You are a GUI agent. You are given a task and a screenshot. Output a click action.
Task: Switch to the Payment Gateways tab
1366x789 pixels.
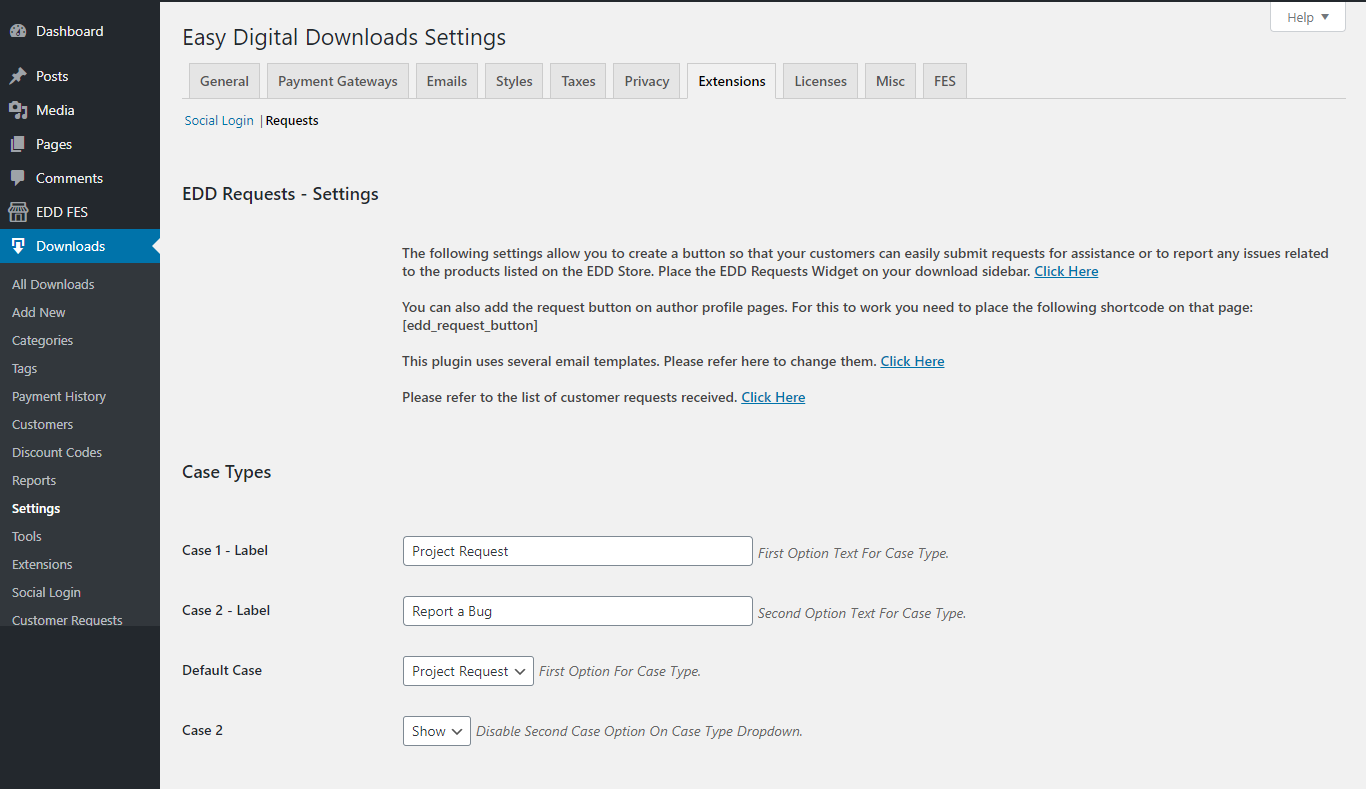tap(337, 81)
